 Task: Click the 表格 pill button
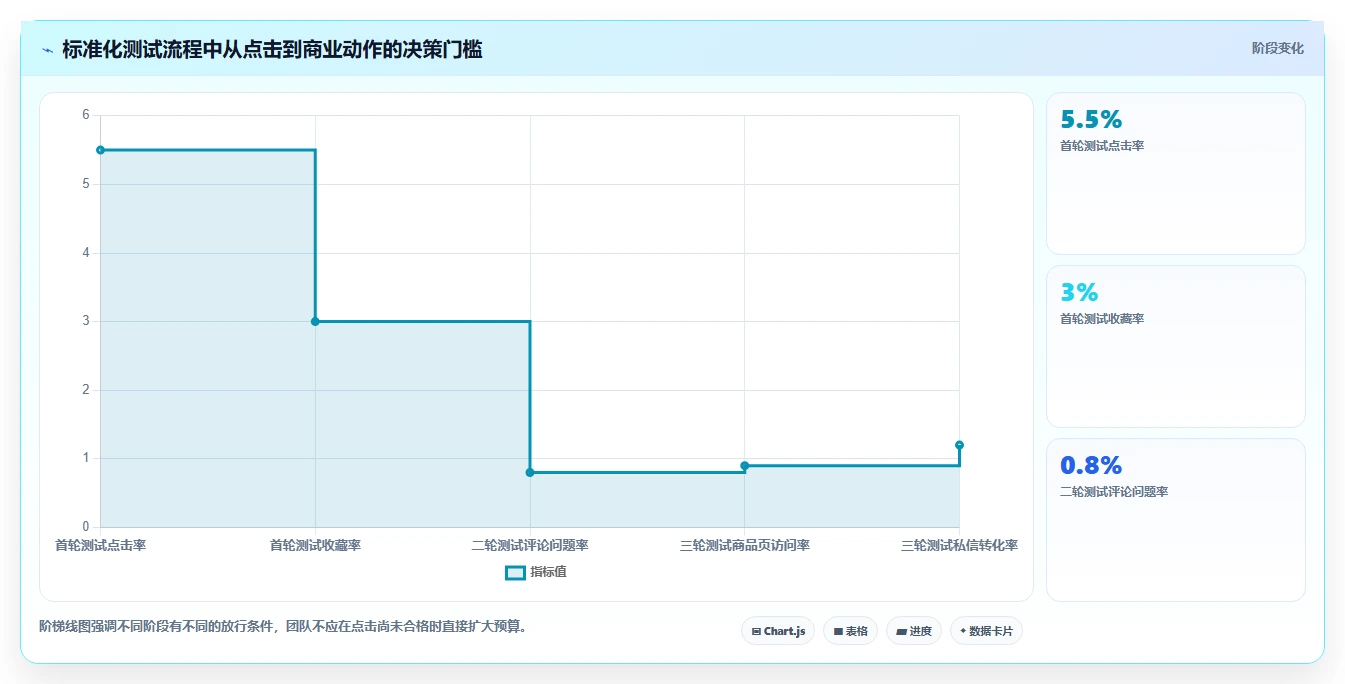click(x=850, y=631)
